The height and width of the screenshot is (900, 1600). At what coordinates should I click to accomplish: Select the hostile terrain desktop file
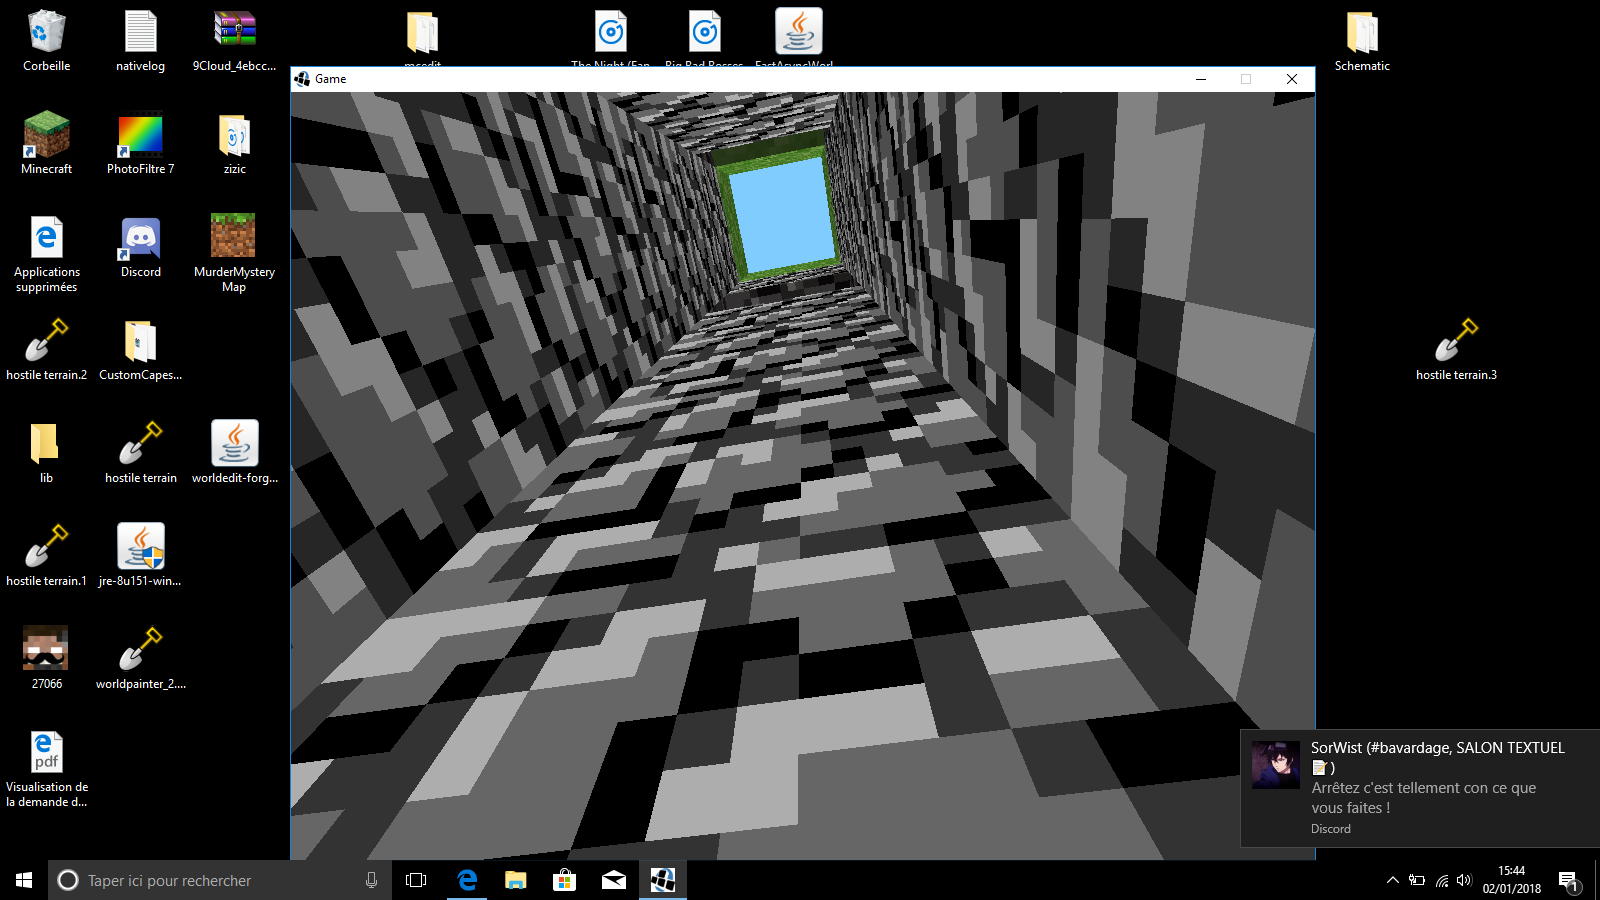click(140, 444)
